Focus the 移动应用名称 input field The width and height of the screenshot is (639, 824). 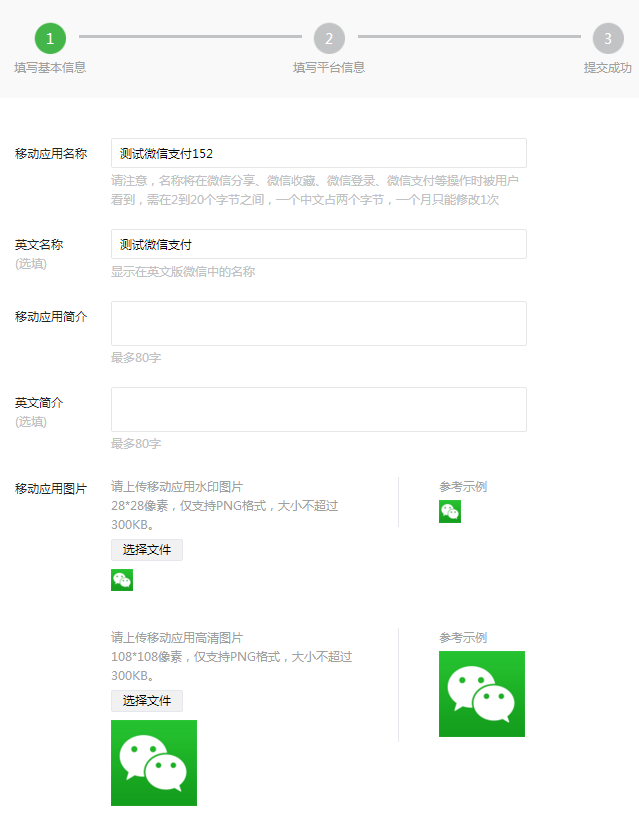[x=318, y=153]
